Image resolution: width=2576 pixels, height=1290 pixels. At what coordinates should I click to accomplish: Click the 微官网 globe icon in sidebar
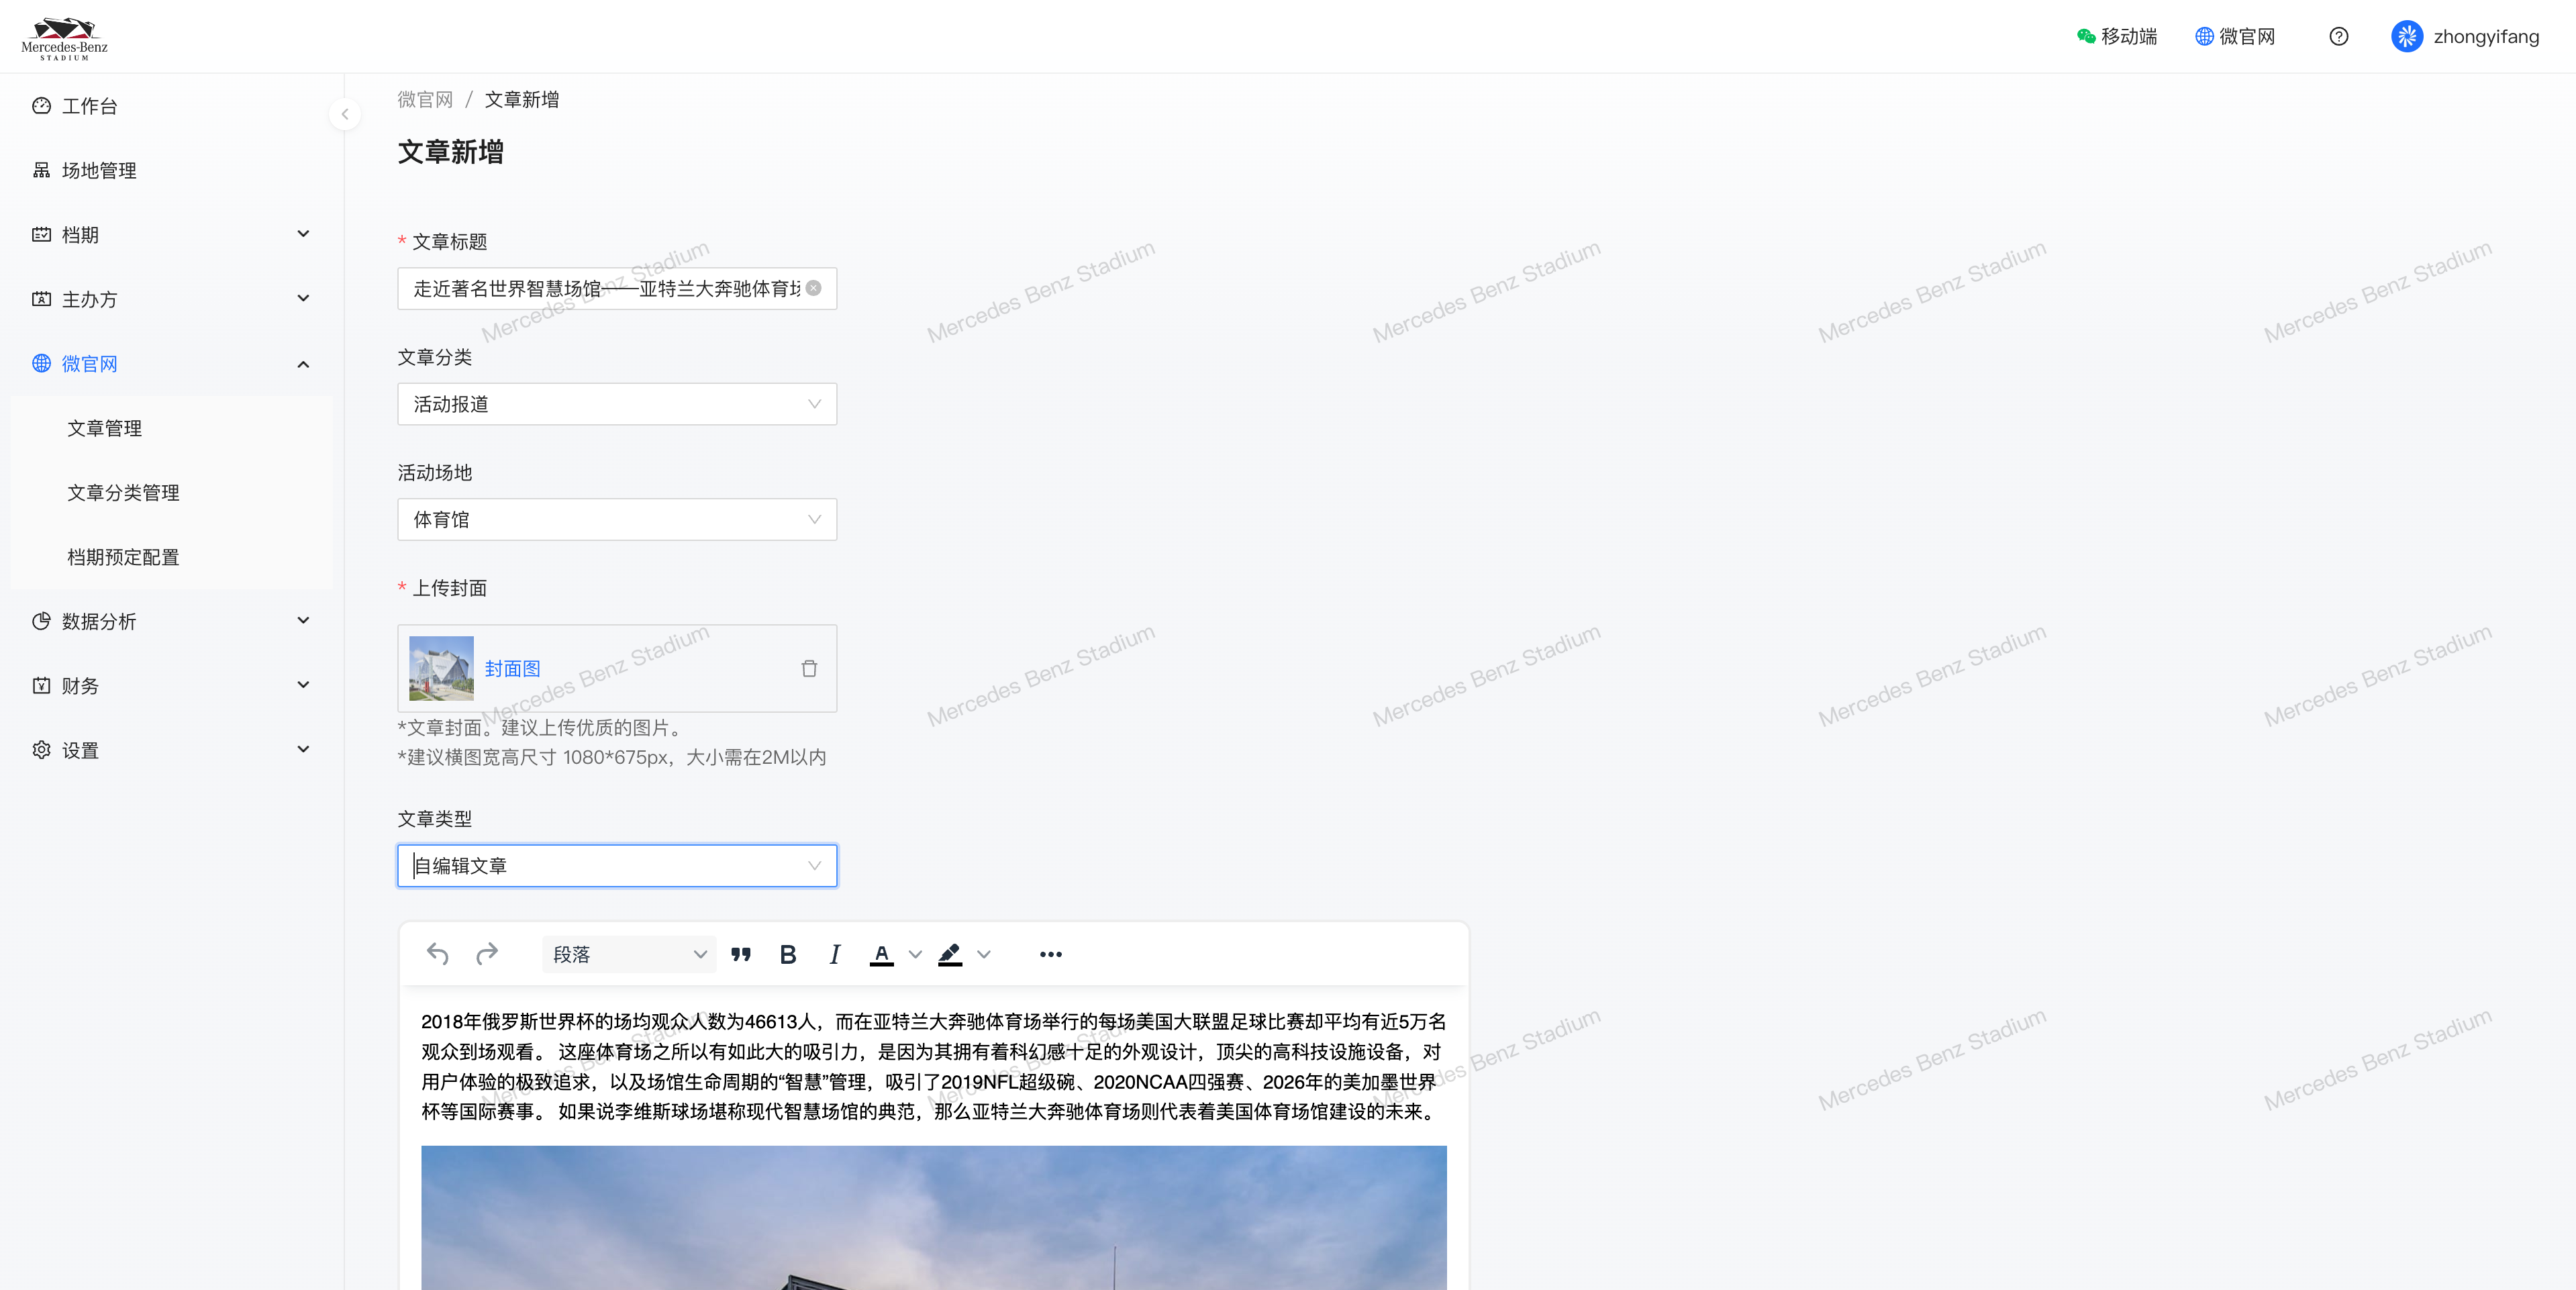(41, 364)
